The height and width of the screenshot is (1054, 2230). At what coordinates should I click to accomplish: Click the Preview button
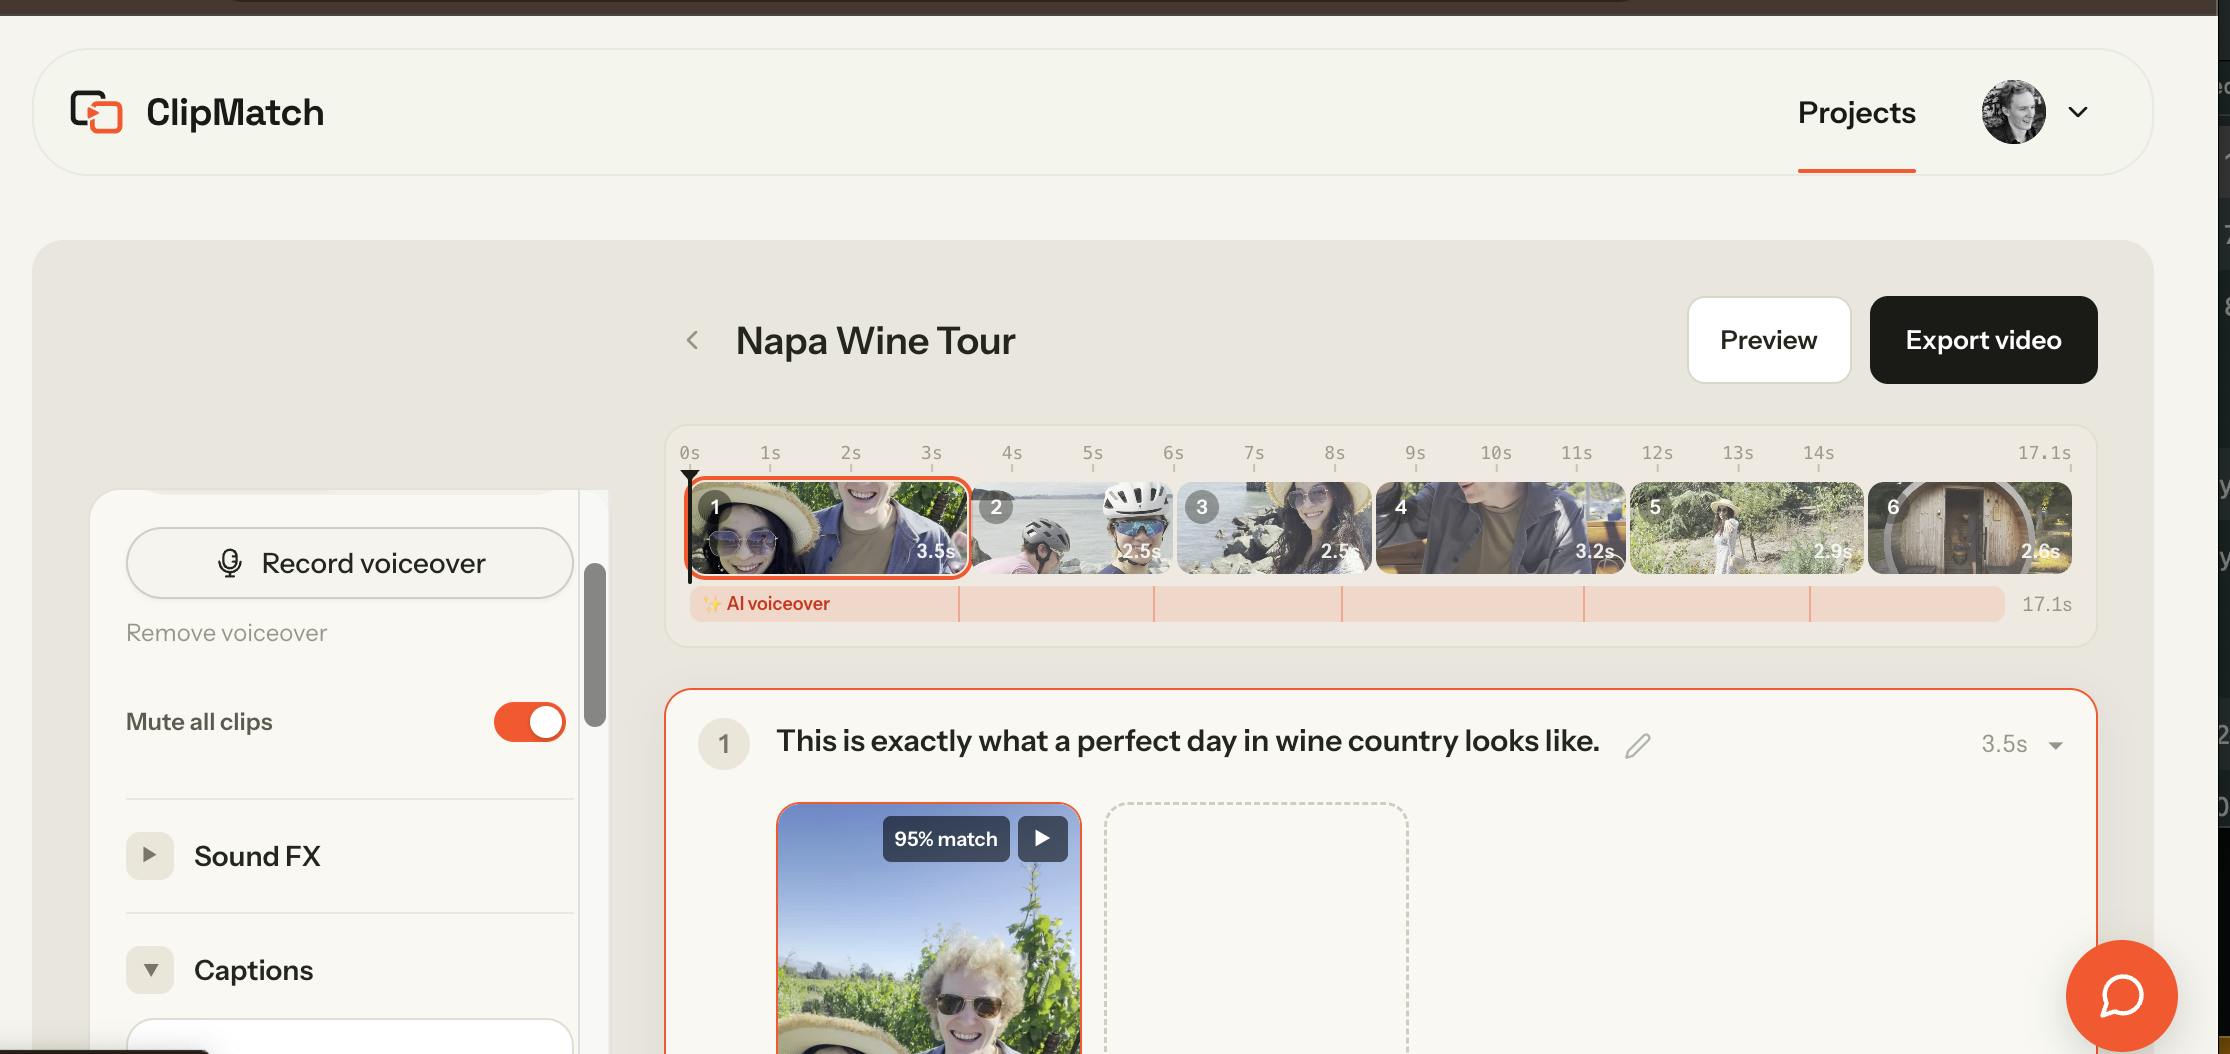click(1768, 340)
